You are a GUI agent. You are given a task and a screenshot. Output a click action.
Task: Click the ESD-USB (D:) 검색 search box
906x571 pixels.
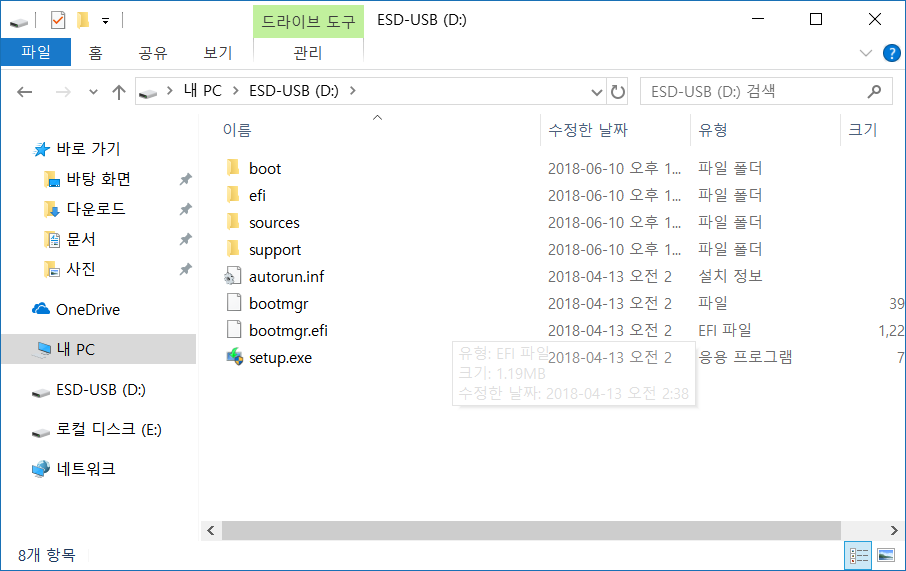(x=766, y=91)
